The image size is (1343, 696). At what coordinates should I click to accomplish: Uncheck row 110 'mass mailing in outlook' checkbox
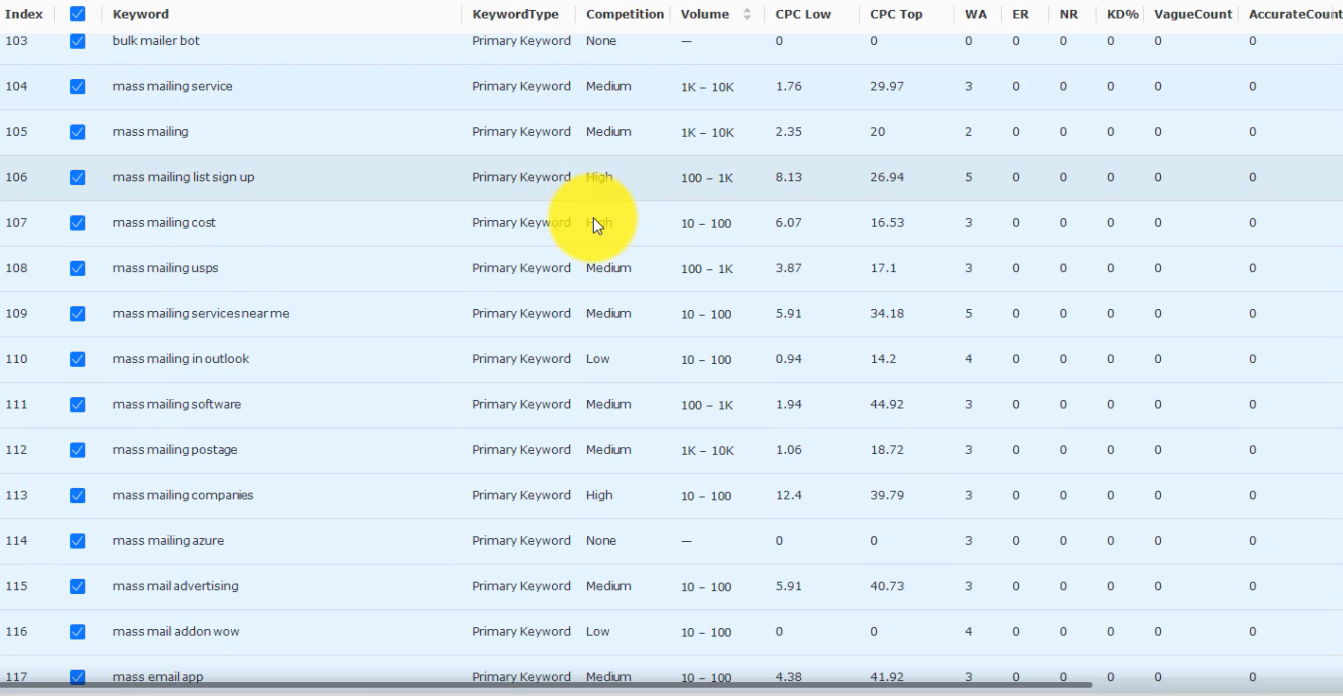(x=77, y=359)
